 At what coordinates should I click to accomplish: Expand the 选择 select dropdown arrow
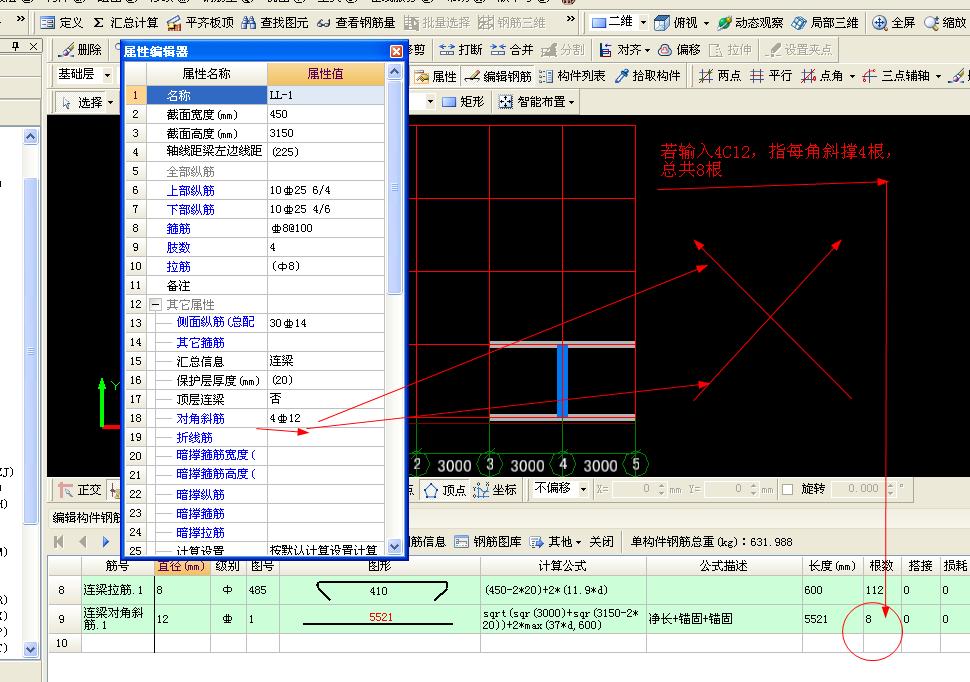point(111,102)
